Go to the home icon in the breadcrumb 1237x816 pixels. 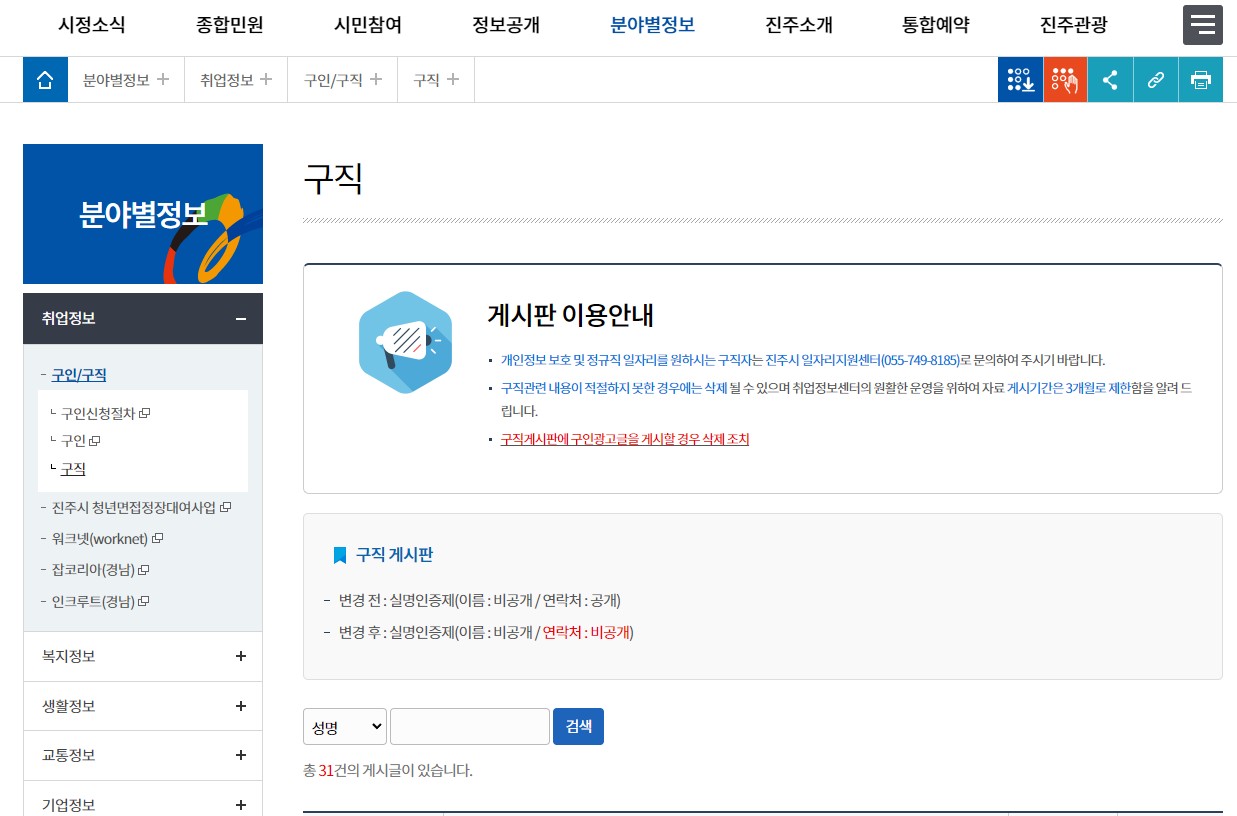tap(45, 80)
